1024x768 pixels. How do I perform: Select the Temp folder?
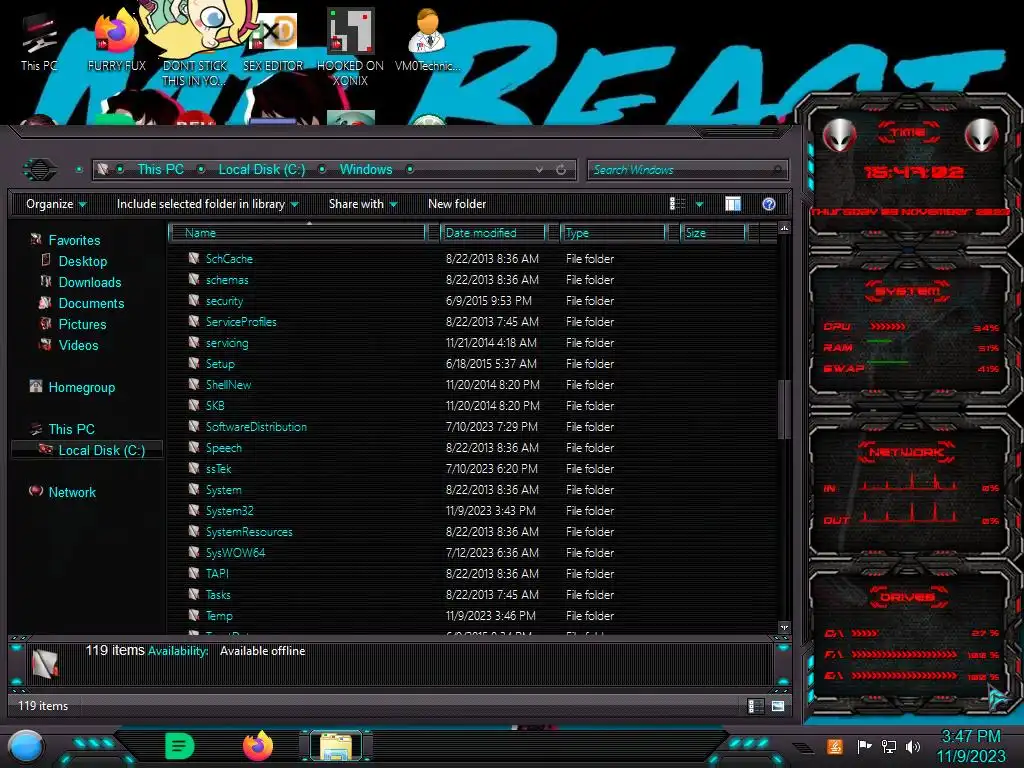(x=219, y=615)
